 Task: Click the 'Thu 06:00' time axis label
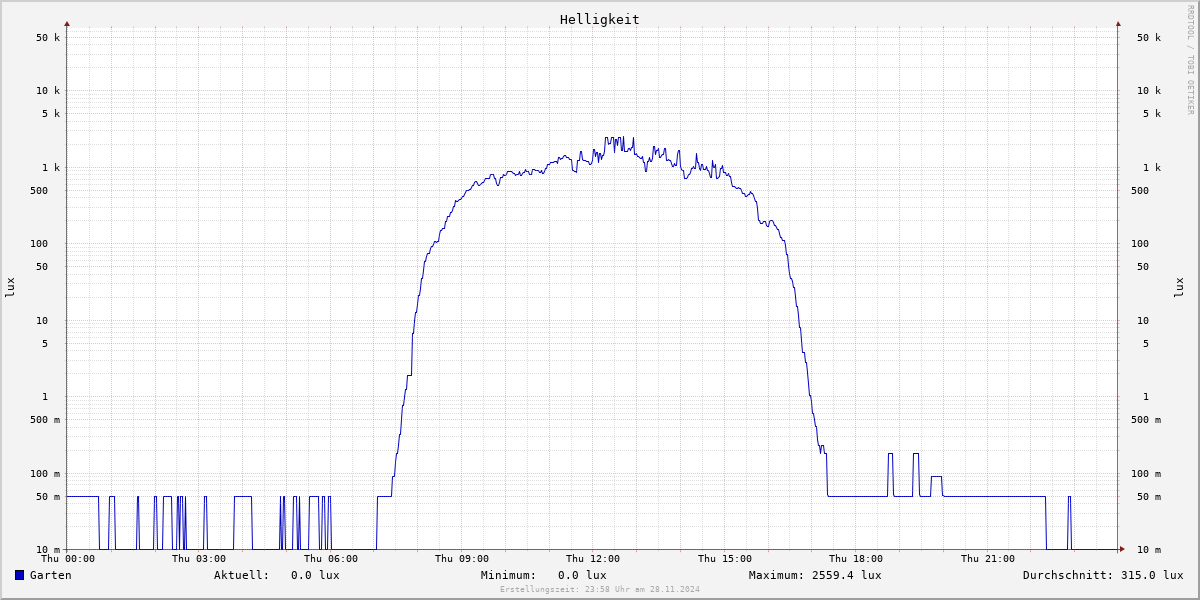tap(331, 559)
